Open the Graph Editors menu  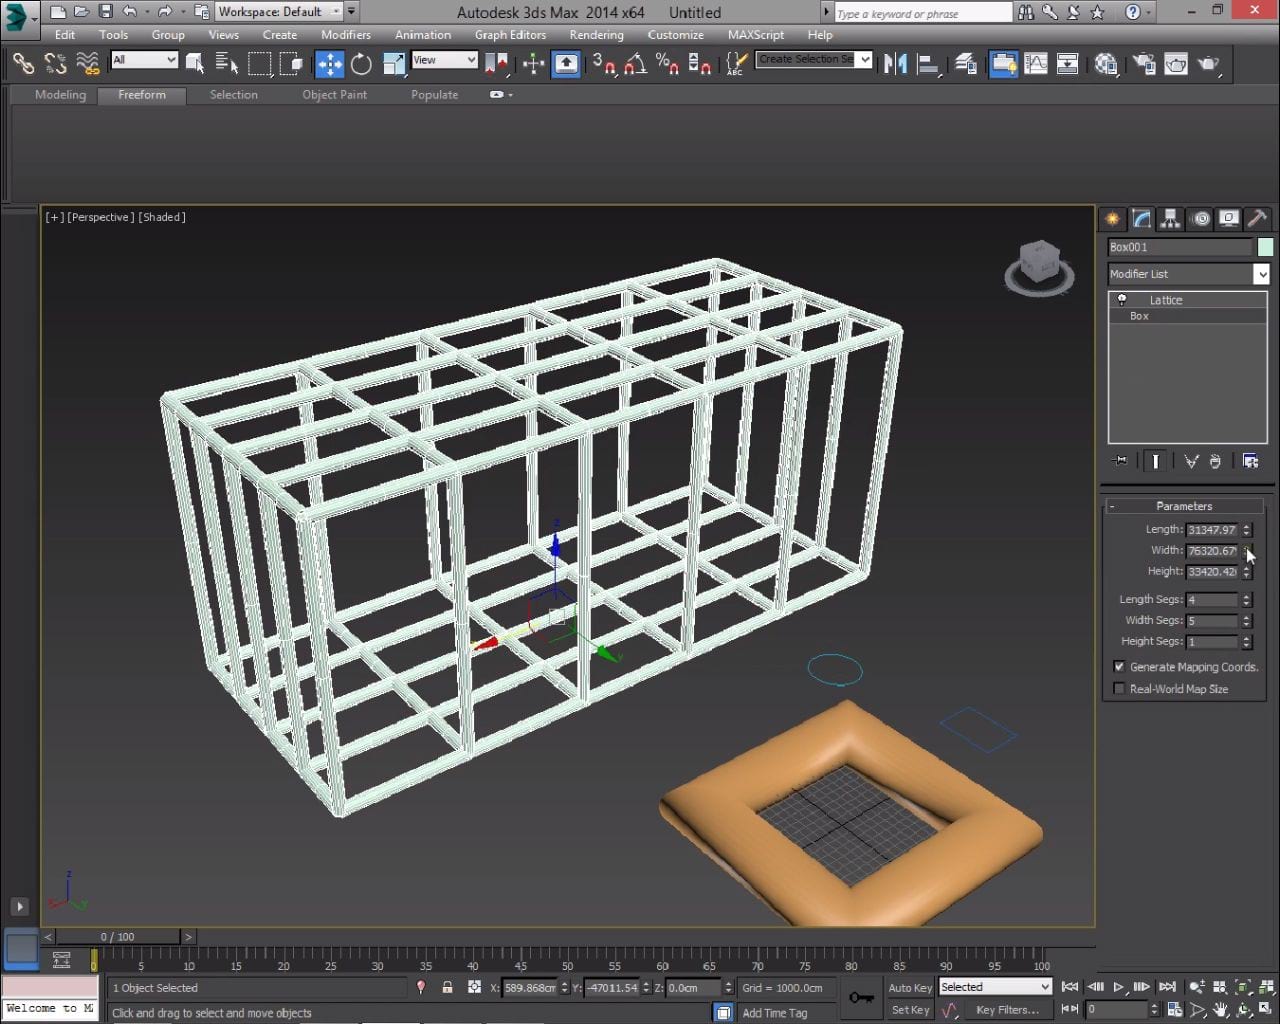(510, 34)
